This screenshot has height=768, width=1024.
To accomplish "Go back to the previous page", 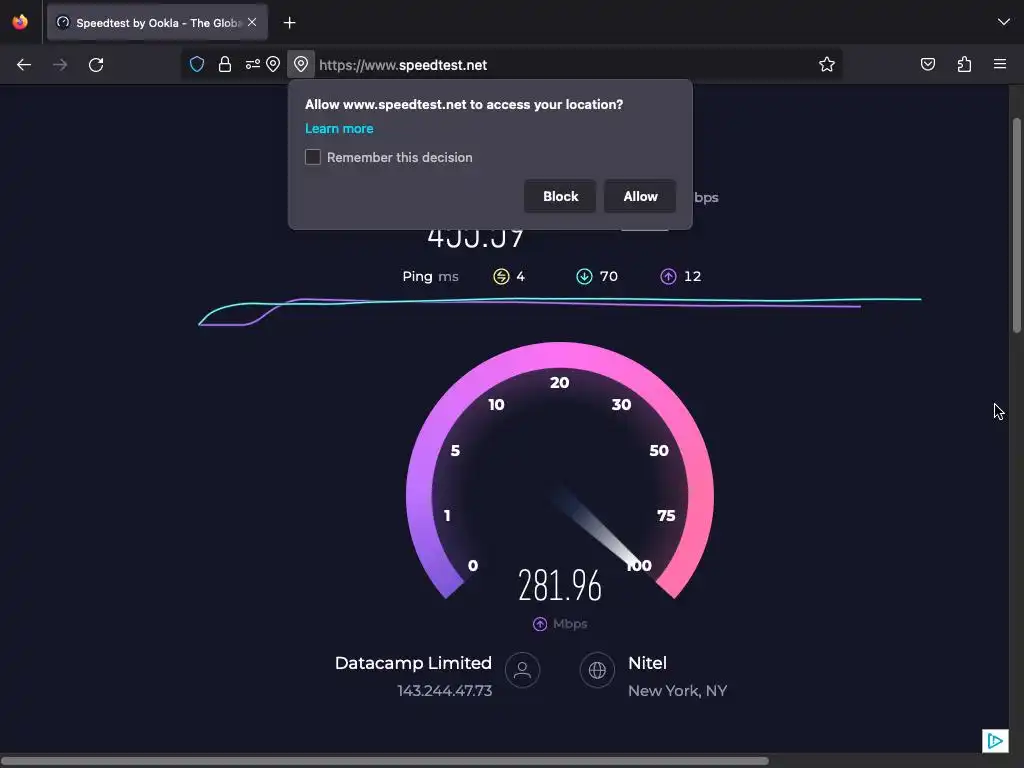I will coord(24,65).
